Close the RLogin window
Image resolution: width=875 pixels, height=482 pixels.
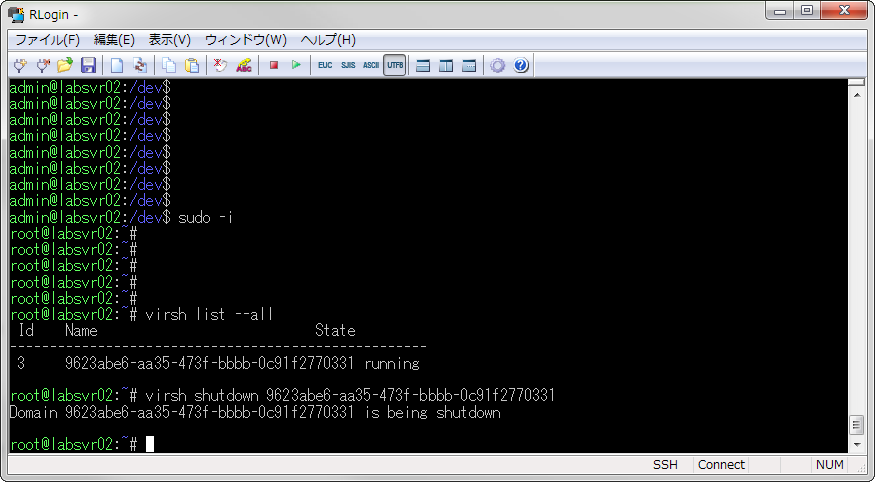coord(844,11)
